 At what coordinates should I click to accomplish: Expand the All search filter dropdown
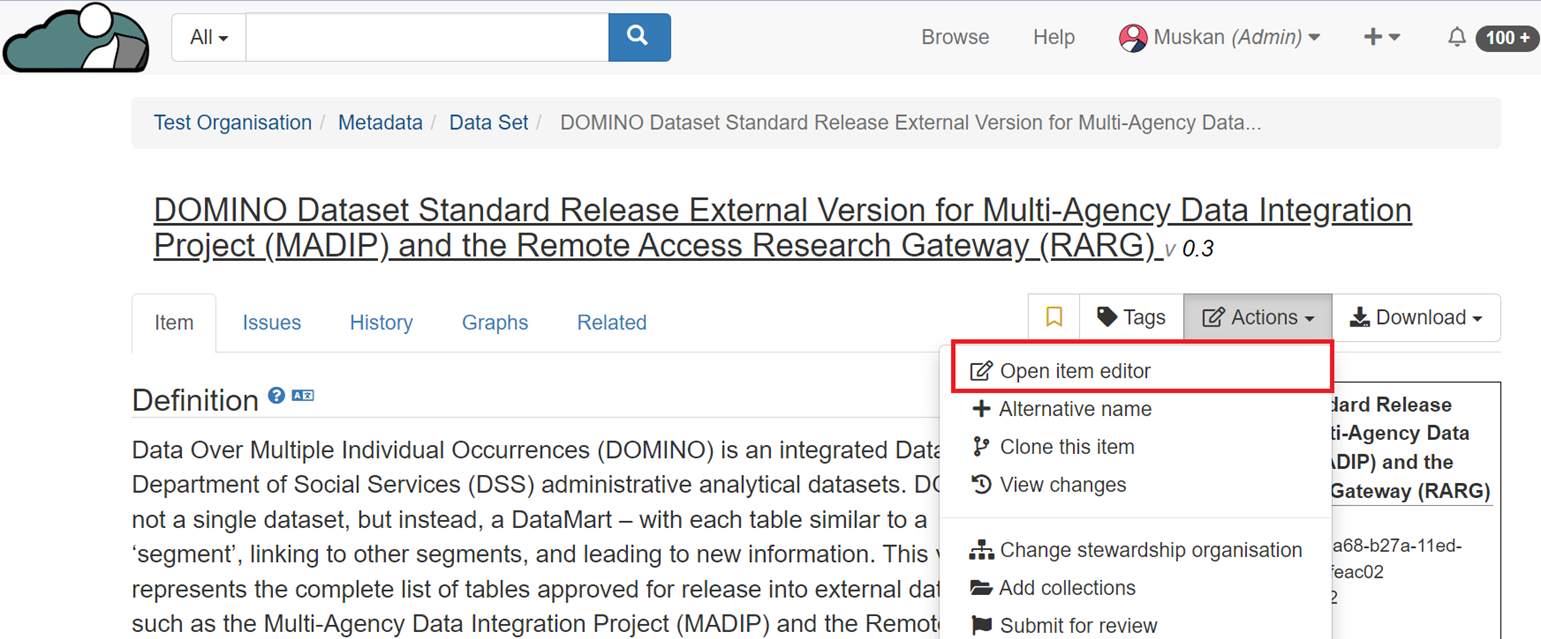(209, 38)
